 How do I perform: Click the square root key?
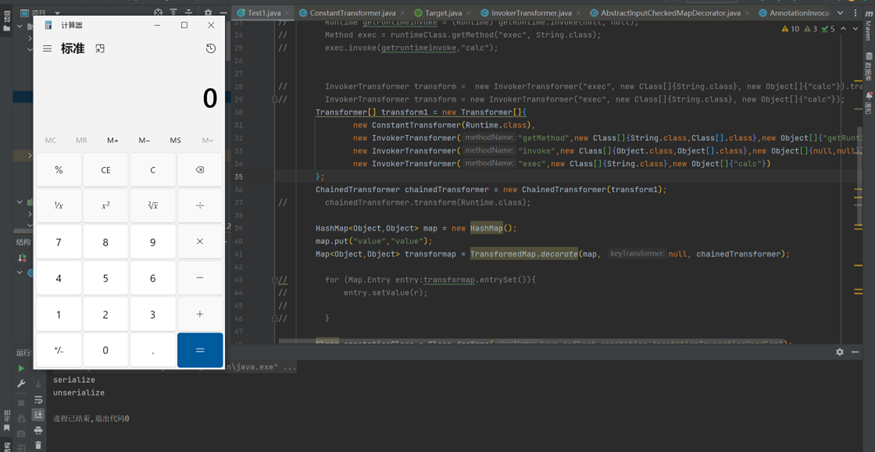pyautogui.click(x=152, y=206)
